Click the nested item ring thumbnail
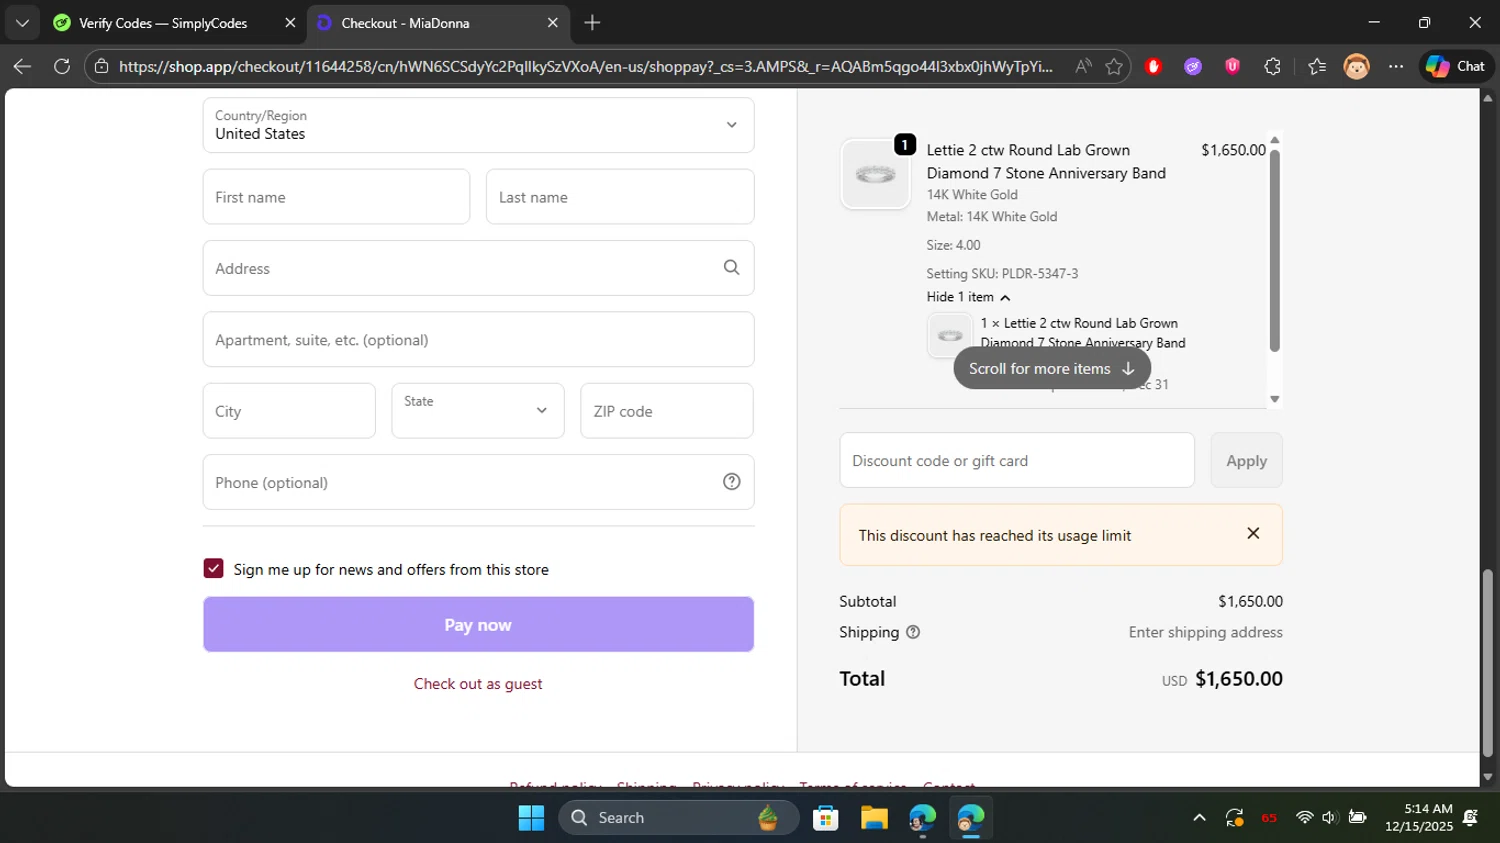The width and height of the screenshot is (1500, 843). (950, 335)
